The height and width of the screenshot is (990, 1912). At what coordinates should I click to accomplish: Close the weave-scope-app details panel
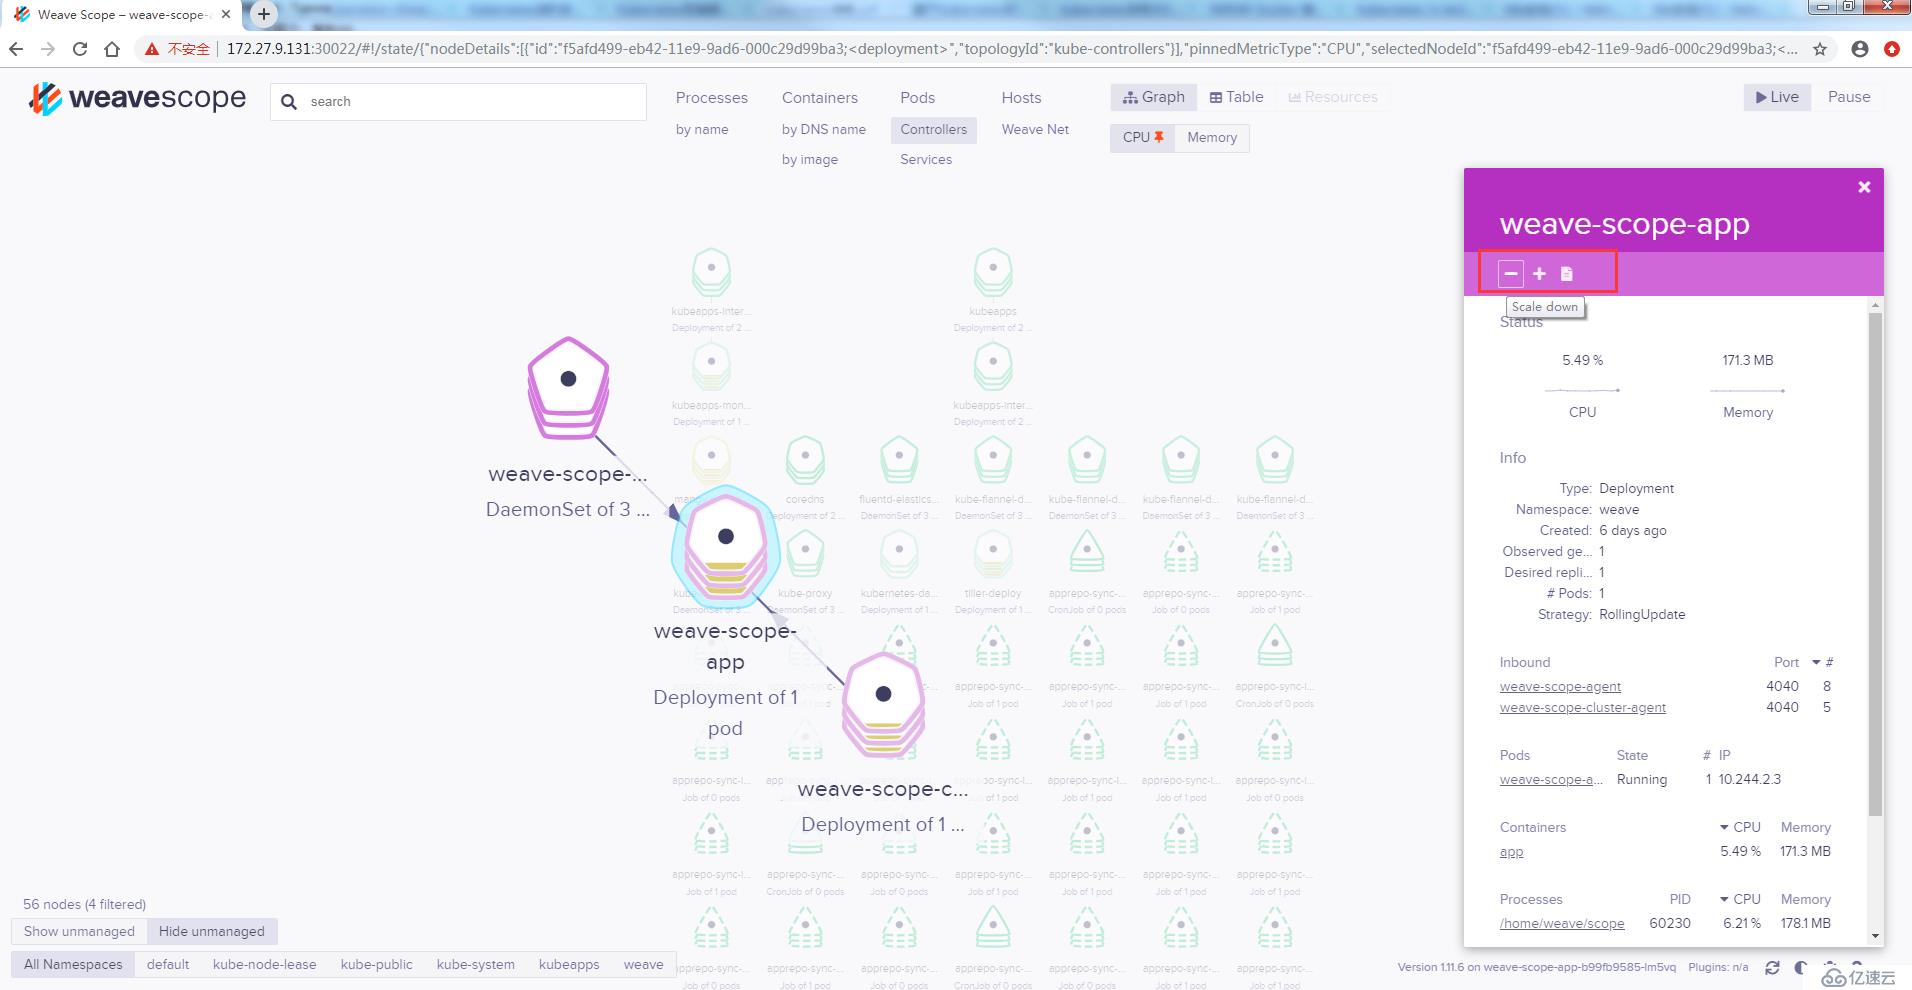[x=1864, y=187]
